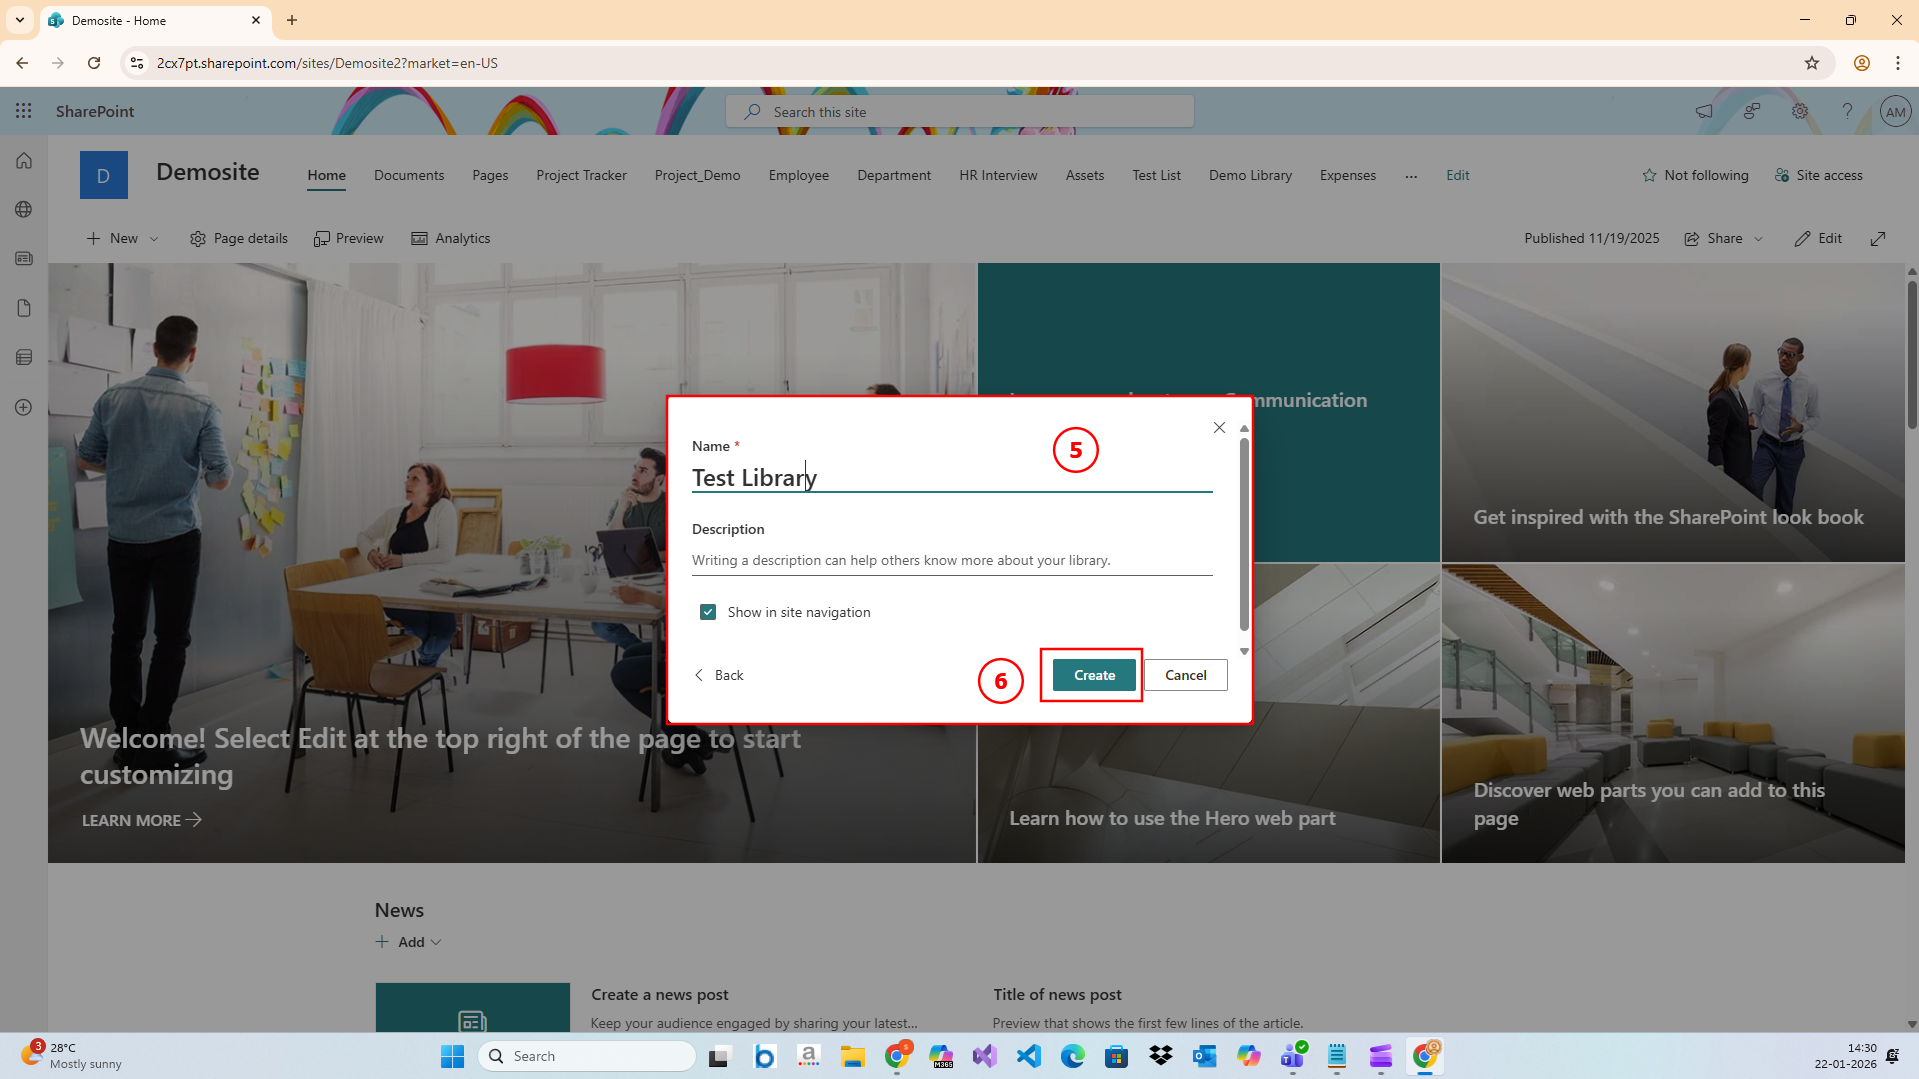The width and height of the screenshot is (1919, 1079).
Task: Open the Pages navigation tab
Action: 490,175
